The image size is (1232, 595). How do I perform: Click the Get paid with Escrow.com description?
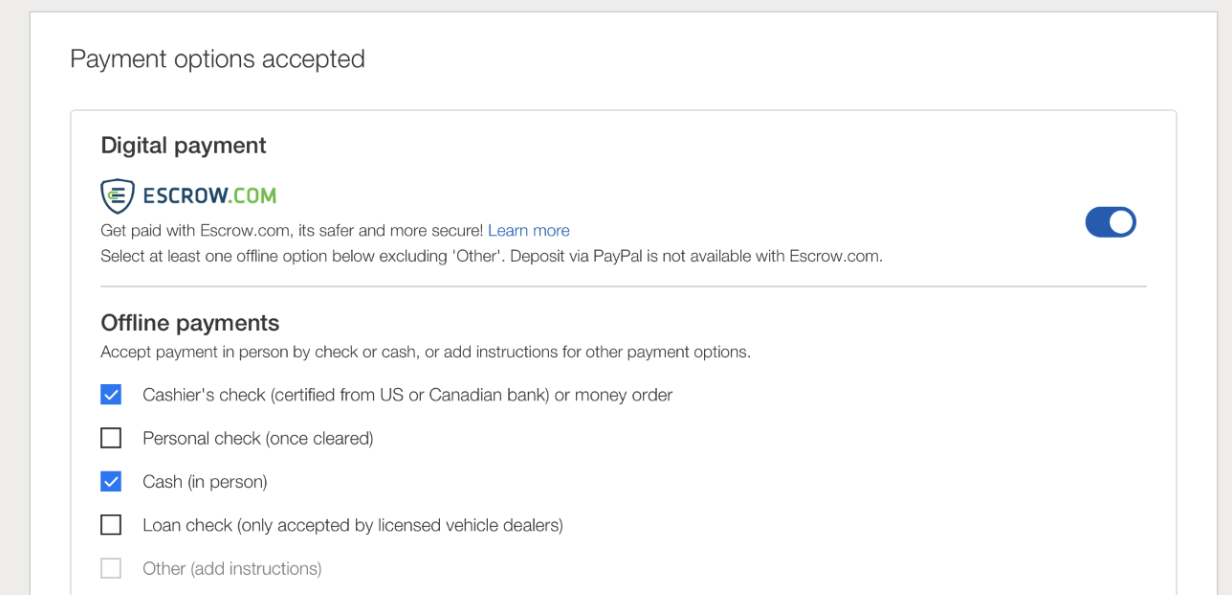(x=292, y=231)
